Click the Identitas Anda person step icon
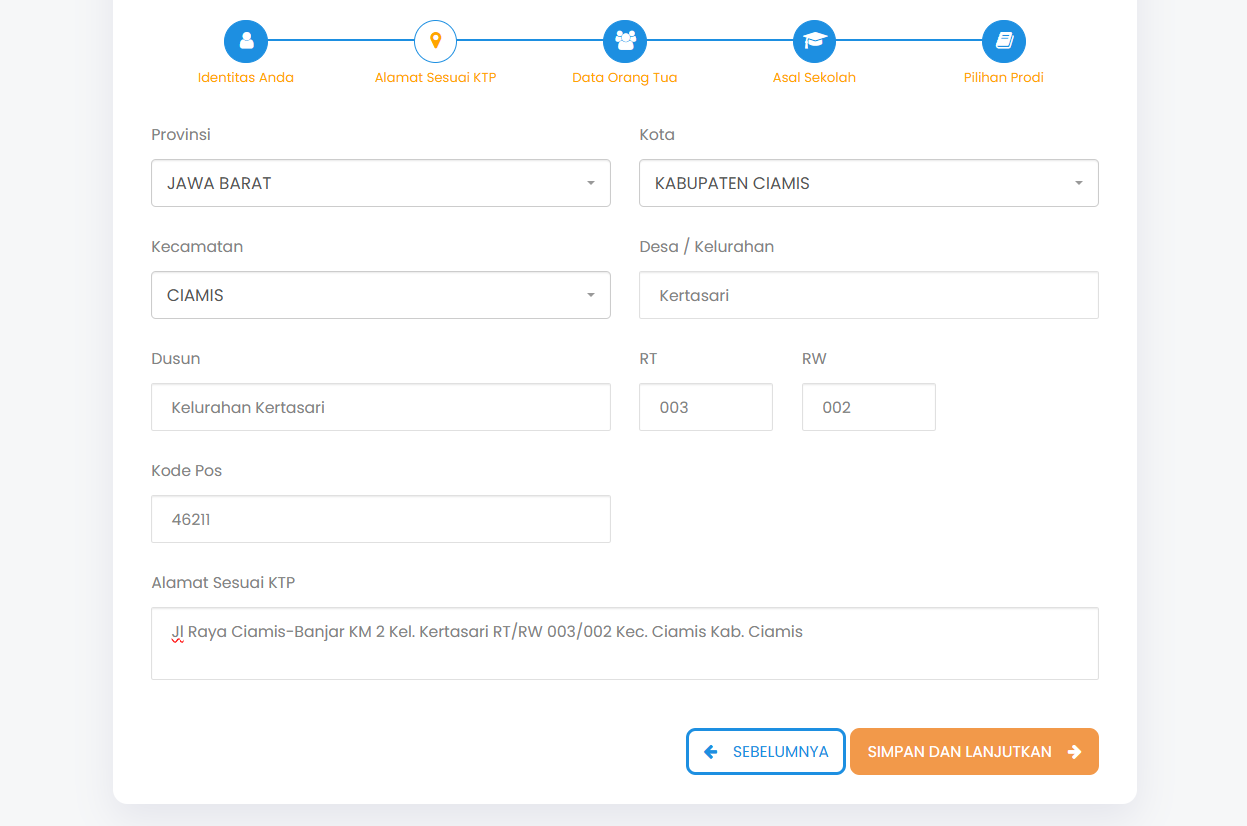1247x826 pixels. [246, 41]
